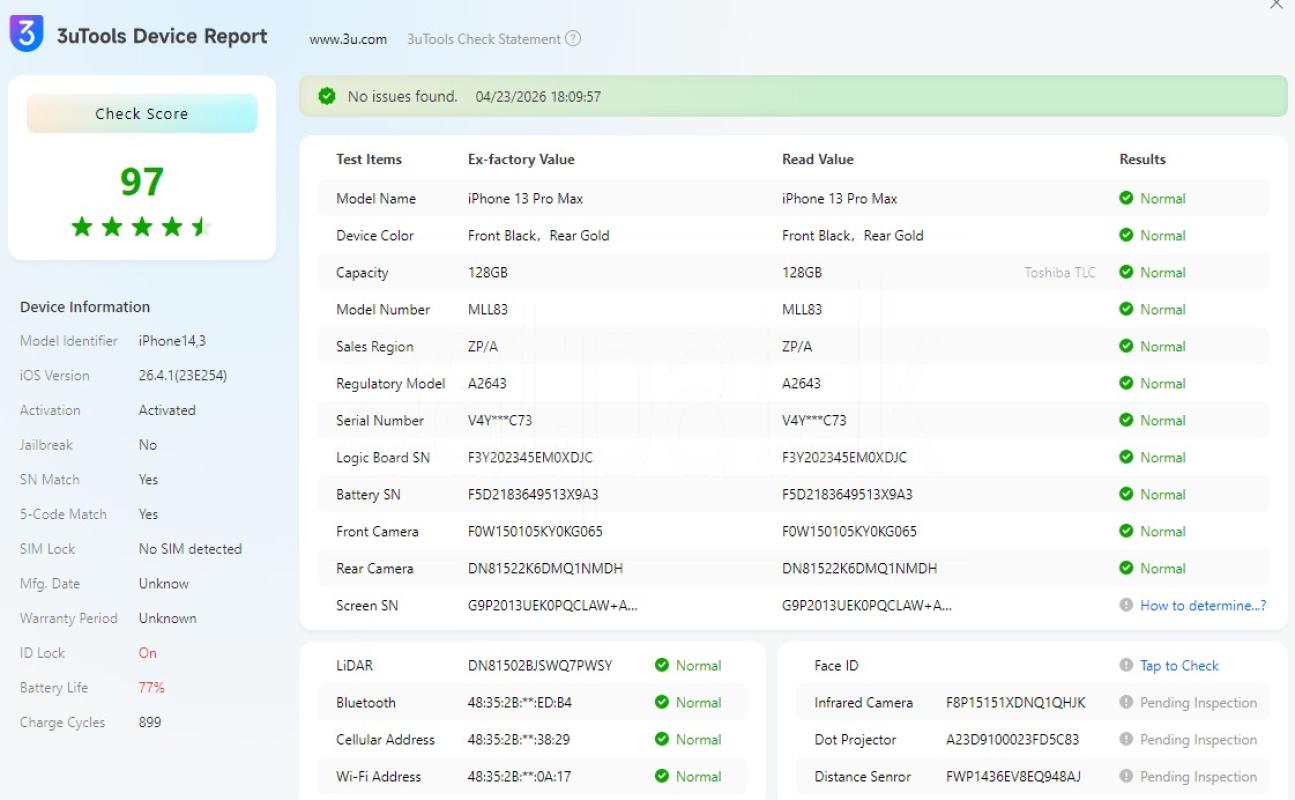1295x800 pixels.
Task: Click the five-star rating display
Action: 141,227
